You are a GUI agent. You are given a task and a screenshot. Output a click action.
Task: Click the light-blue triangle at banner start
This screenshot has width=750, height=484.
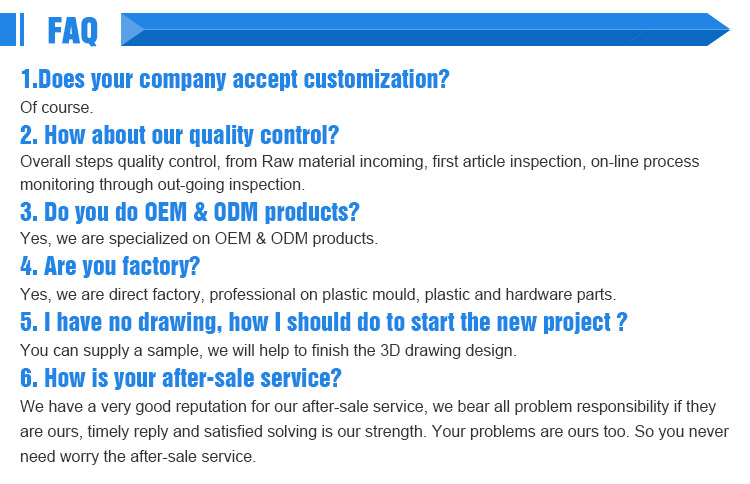(x=132, y=30)
